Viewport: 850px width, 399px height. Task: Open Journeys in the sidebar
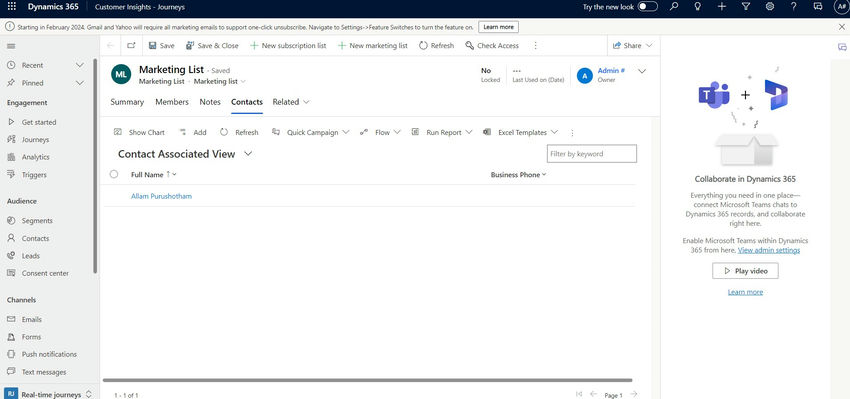tap(35, 139)
